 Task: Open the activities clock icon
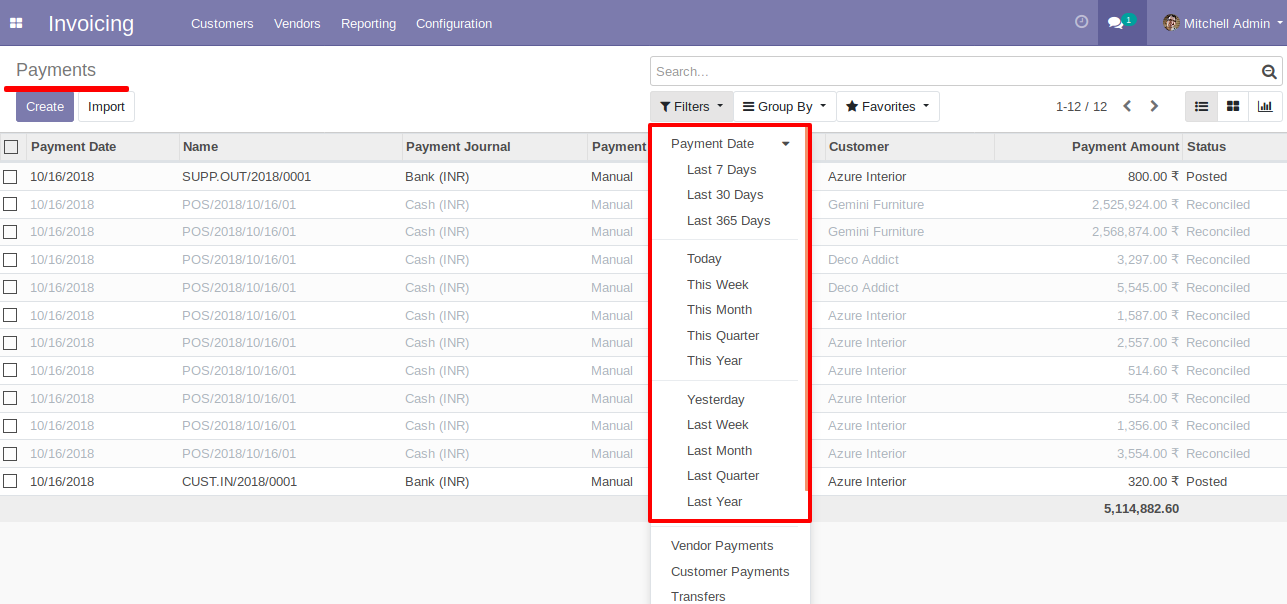click(1081, 22)
